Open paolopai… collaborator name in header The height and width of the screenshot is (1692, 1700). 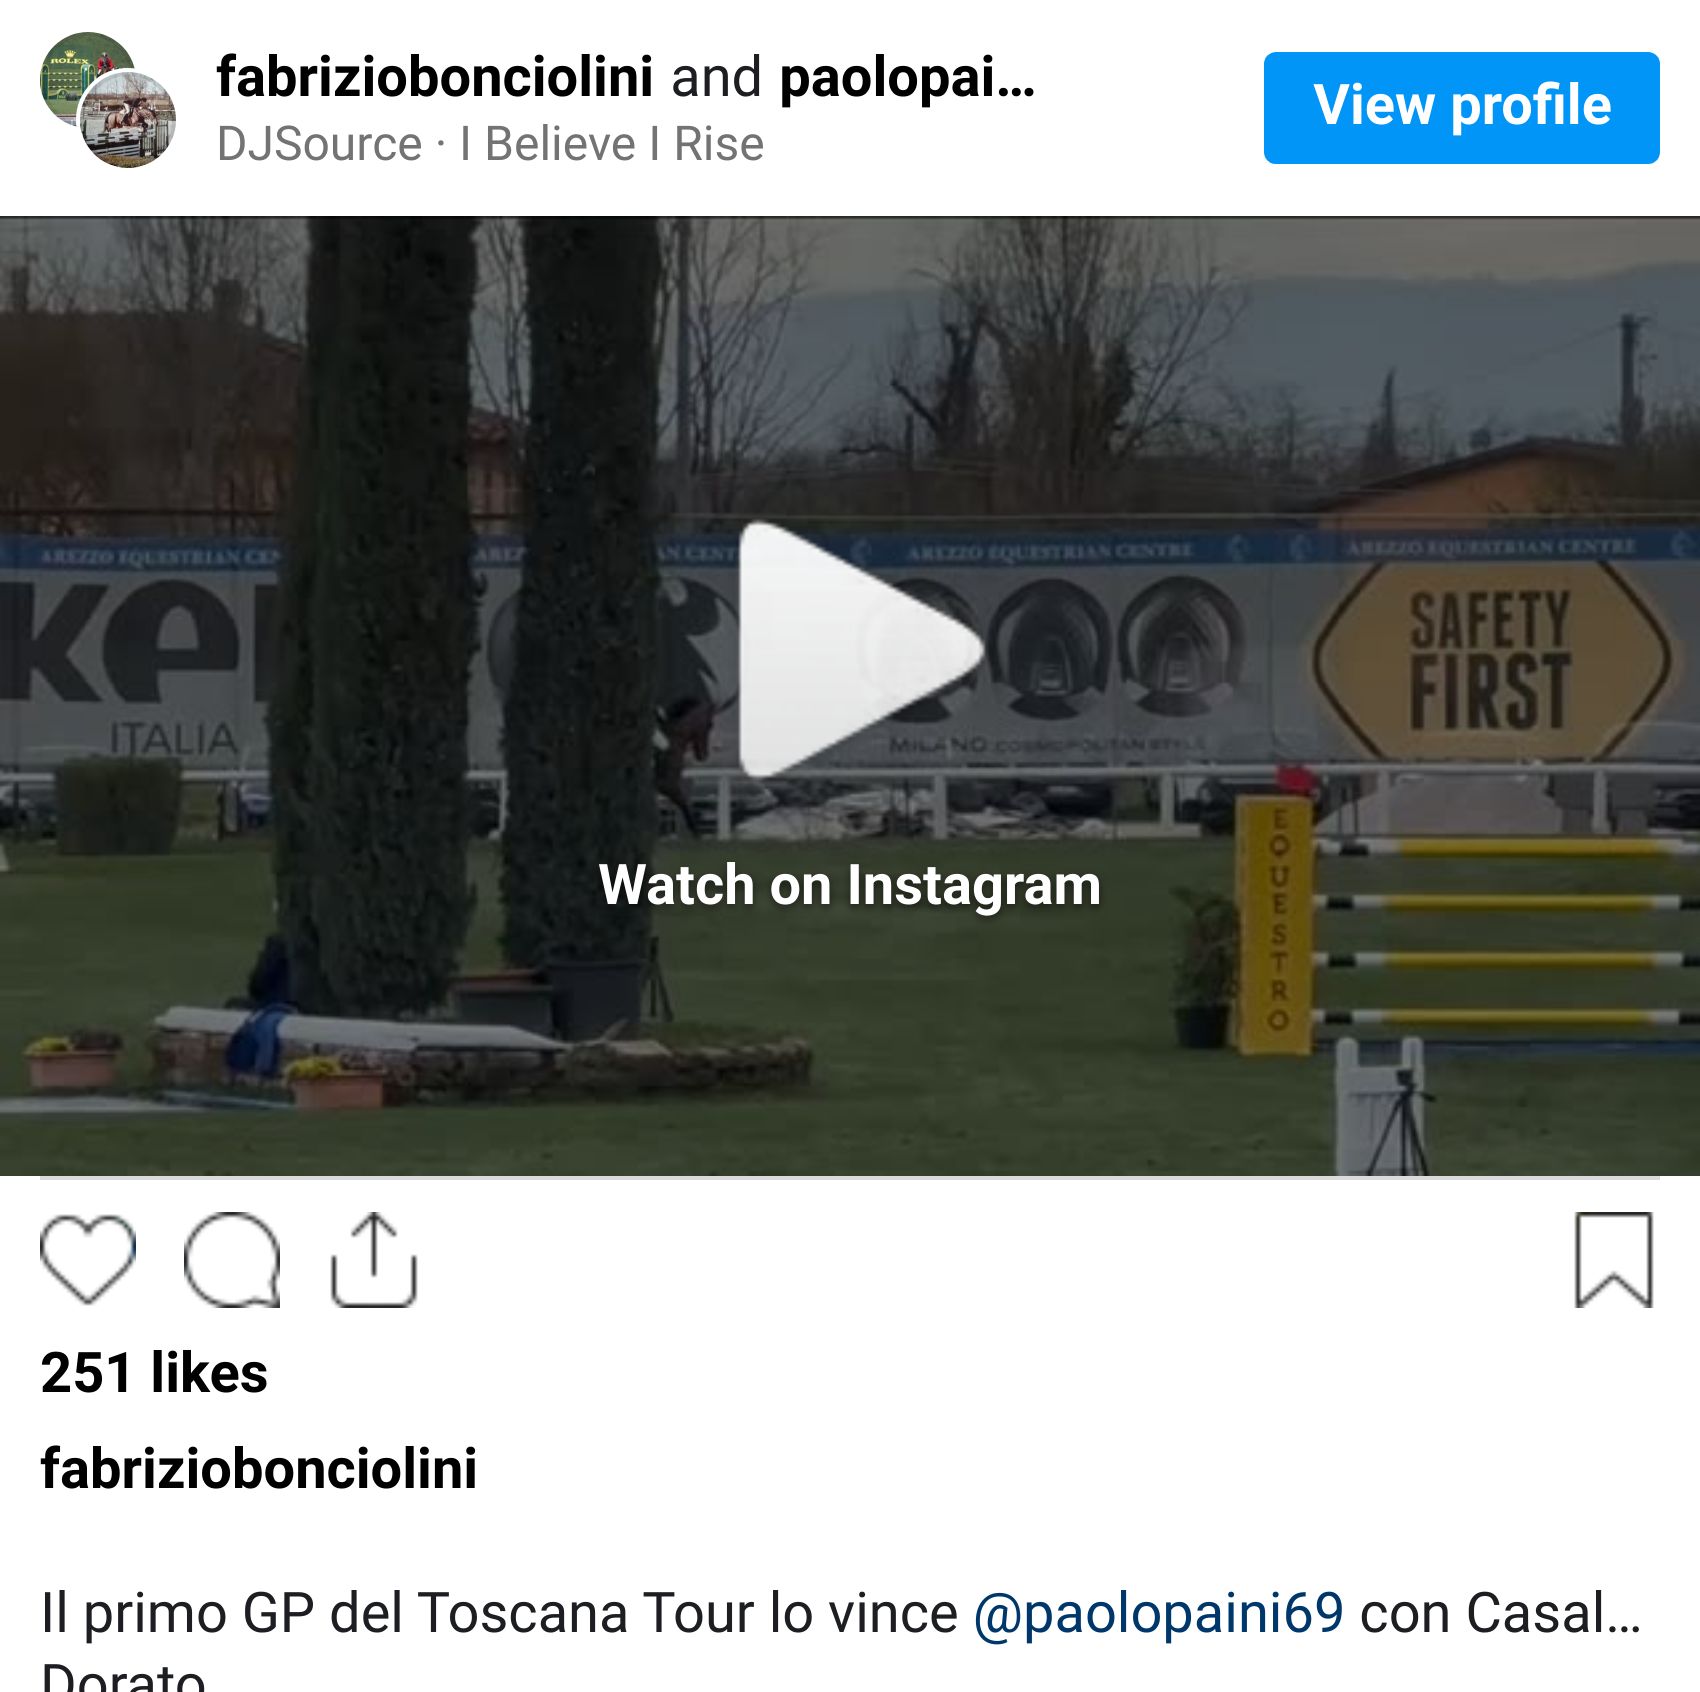[907, 78]
